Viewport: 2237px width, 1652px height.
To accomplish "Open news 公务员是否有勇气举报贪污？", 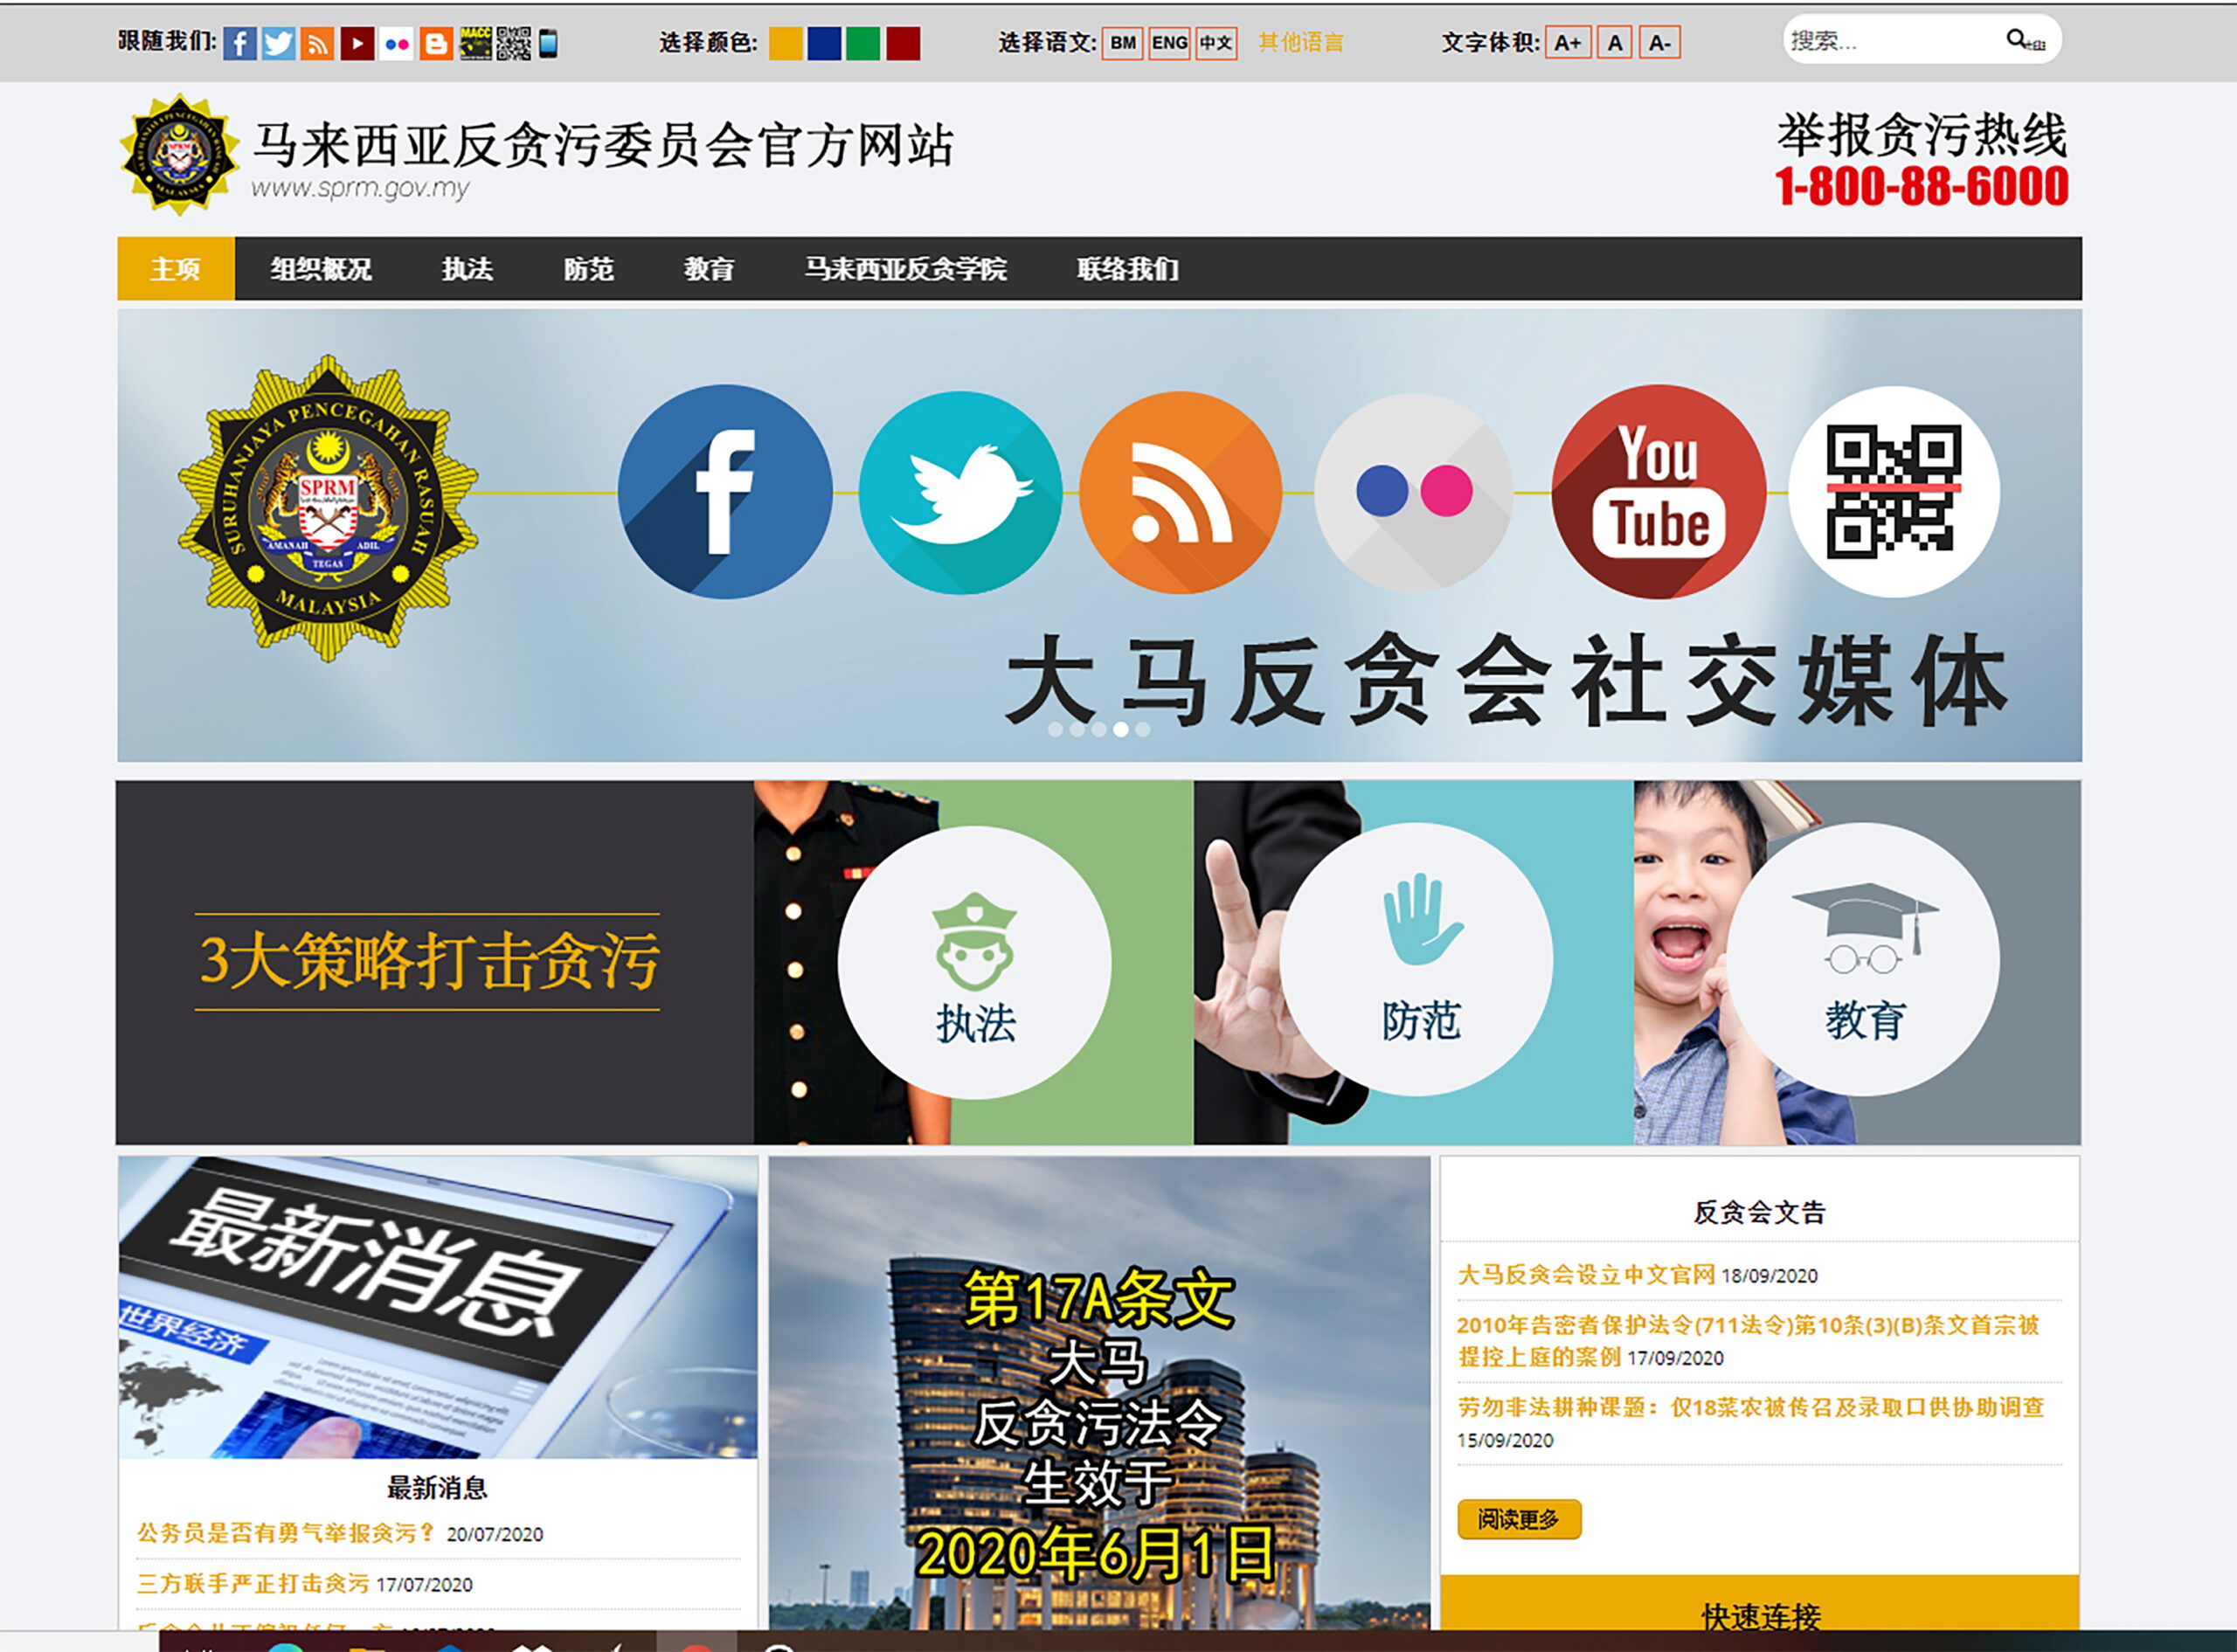I will (287, 1533).
